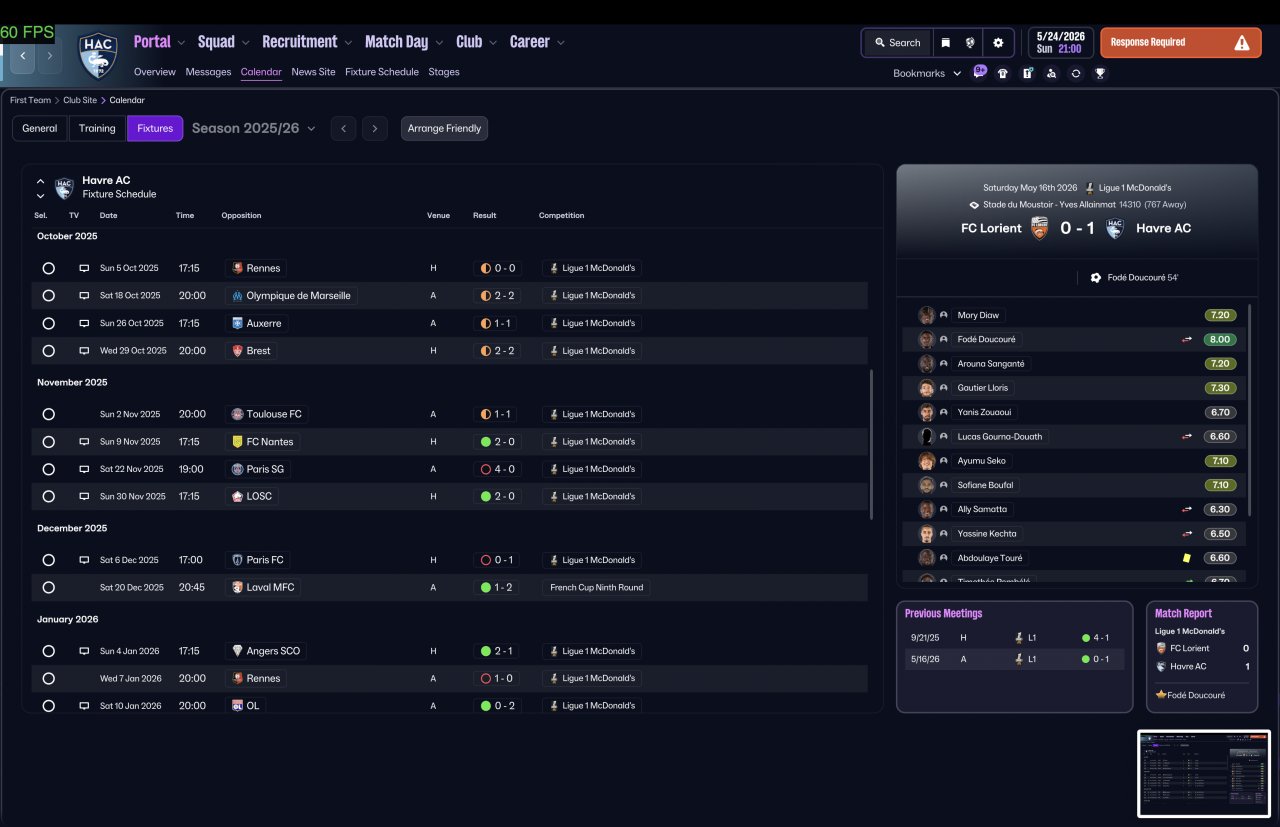
Task: Open the Messages submenu item
Action: (208, 72)
